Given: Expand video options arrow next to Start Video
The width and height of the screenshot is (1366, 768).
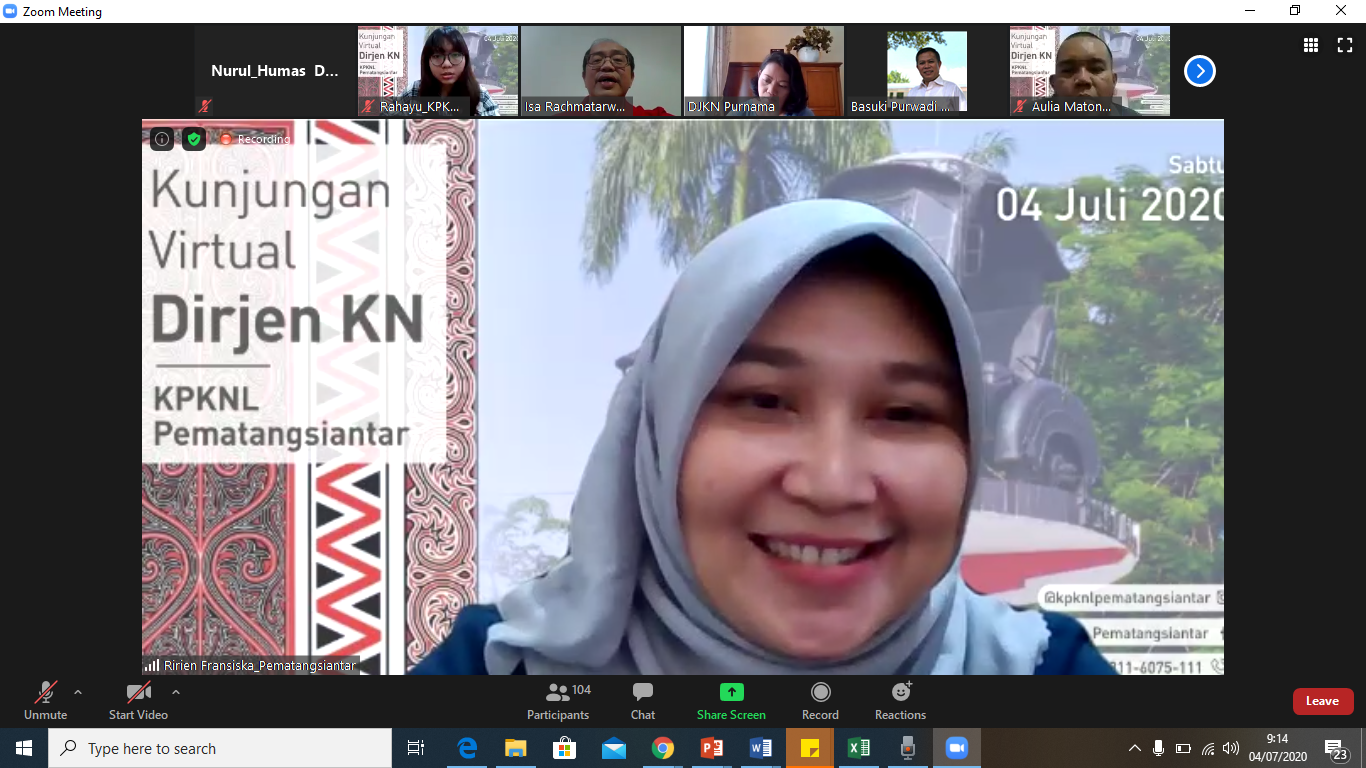Looking at the screenshot, I should pos(176,692).
